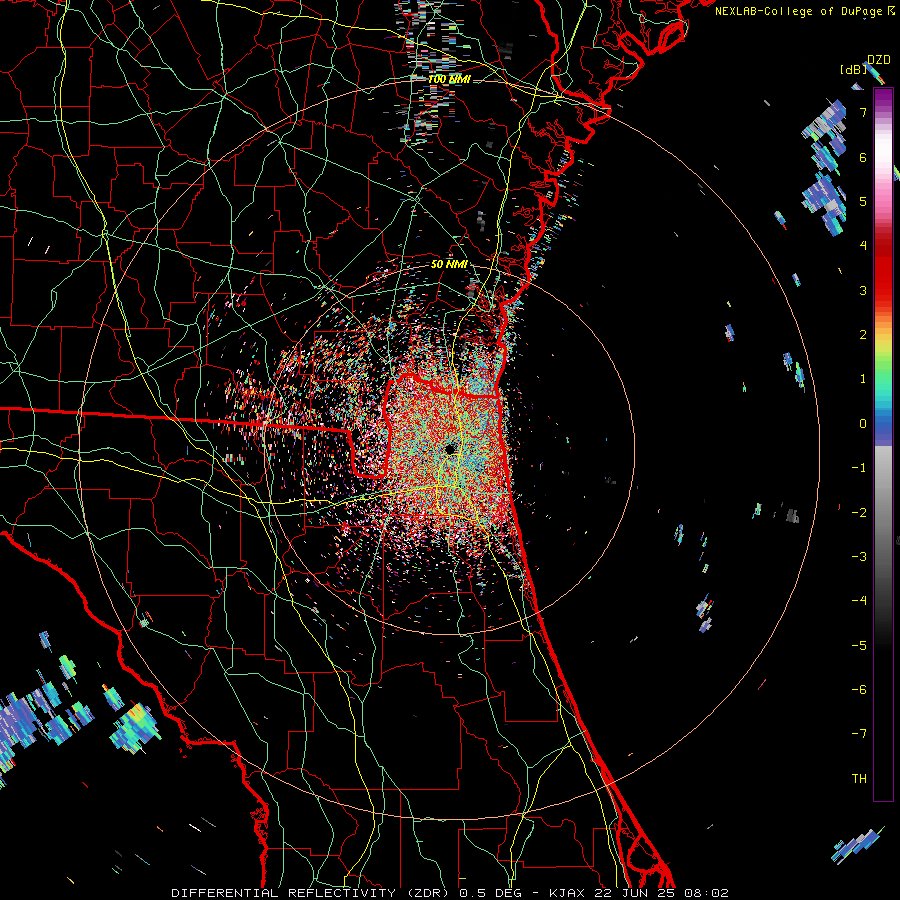Image resolution: width=900 pixels, height=900 pixels.
Task: Click the 4 value on the color scale
Action: (x=863, y=246)
